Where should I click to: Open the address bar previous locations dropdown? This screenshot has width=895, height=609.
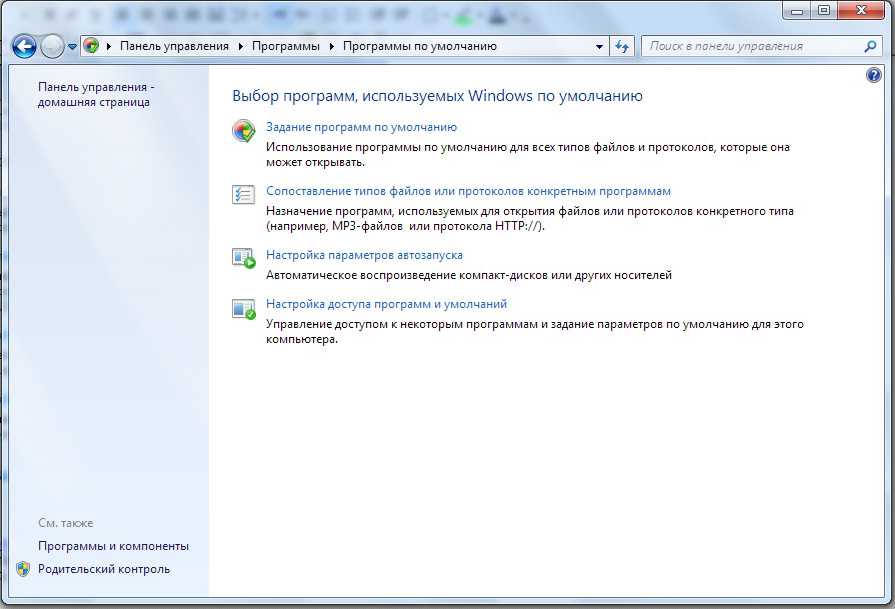tap(599, 46)
